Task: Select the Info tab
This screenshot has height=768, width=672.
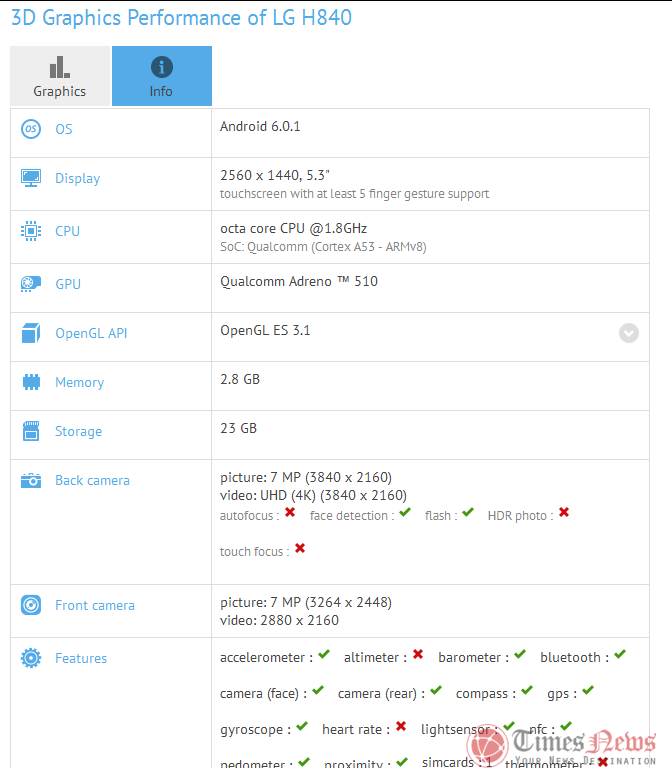Action: [x=161, y=76]
